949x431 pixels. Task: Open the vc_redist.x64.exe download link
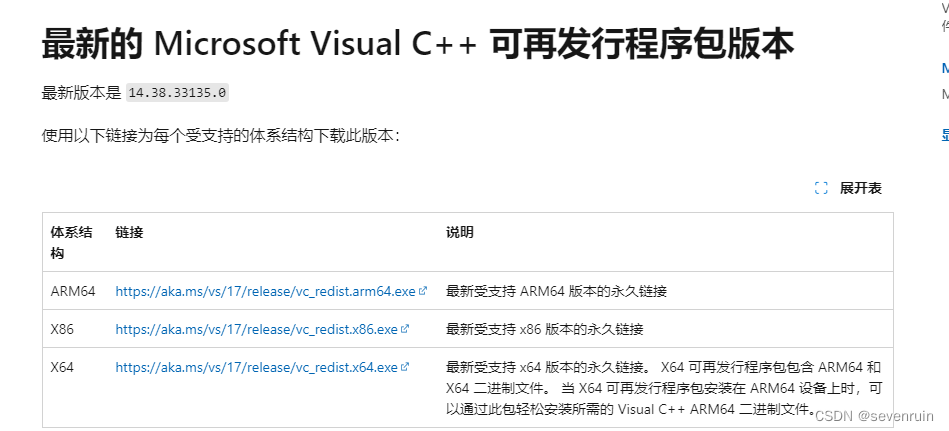pyautogui.click(x=256, y=367)
